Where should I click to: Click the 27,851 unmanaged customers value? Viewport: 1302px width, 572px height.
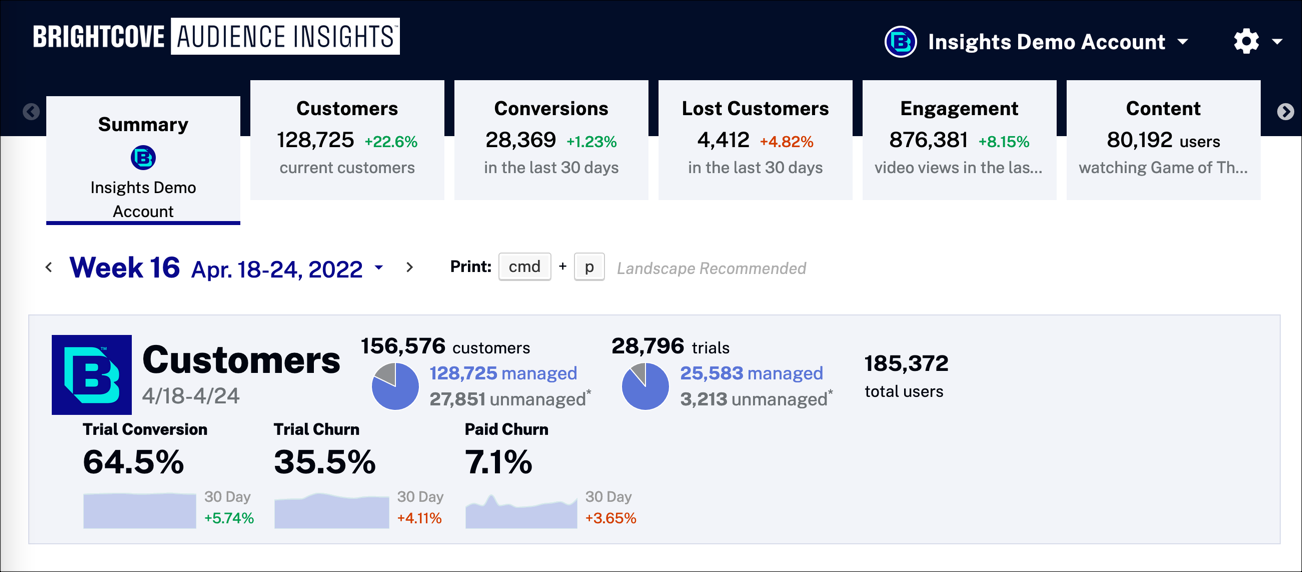point(510,399)
